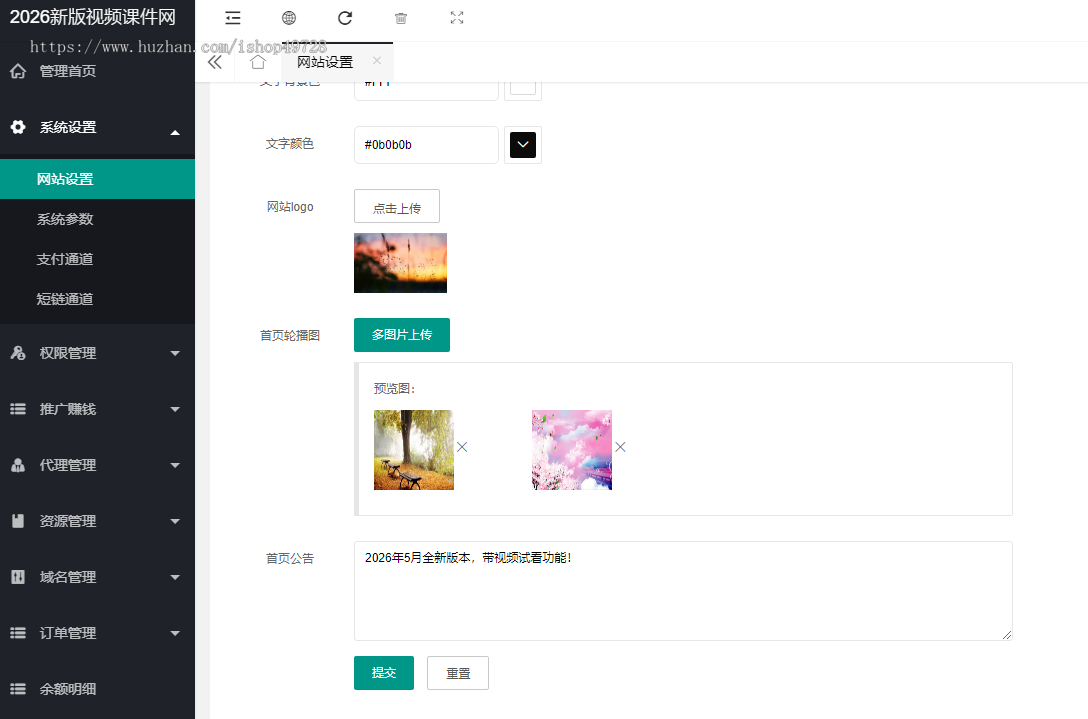Image resolution: width=1088 pixels, height=719 pixels.
Task: Expand the 域名管理 menu arrow
Action: tap(175, 577)
